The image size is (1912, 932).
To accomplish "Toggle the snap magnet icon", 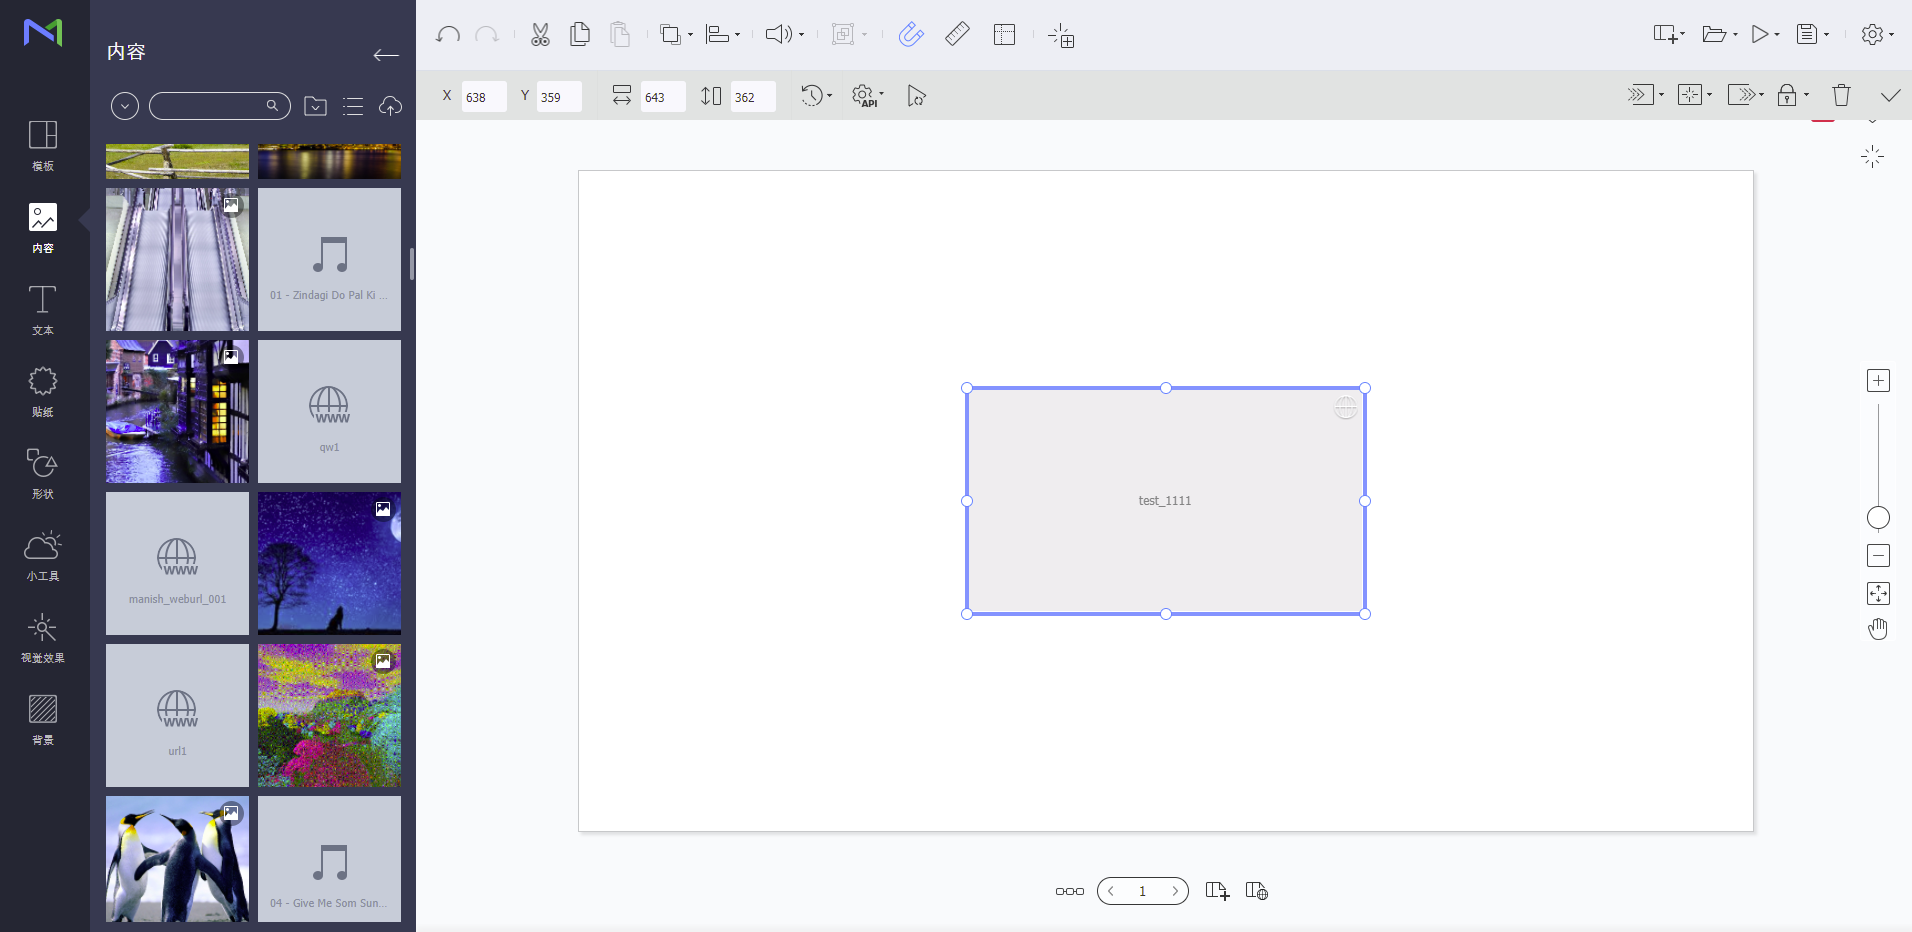I will tap(910, 35).
